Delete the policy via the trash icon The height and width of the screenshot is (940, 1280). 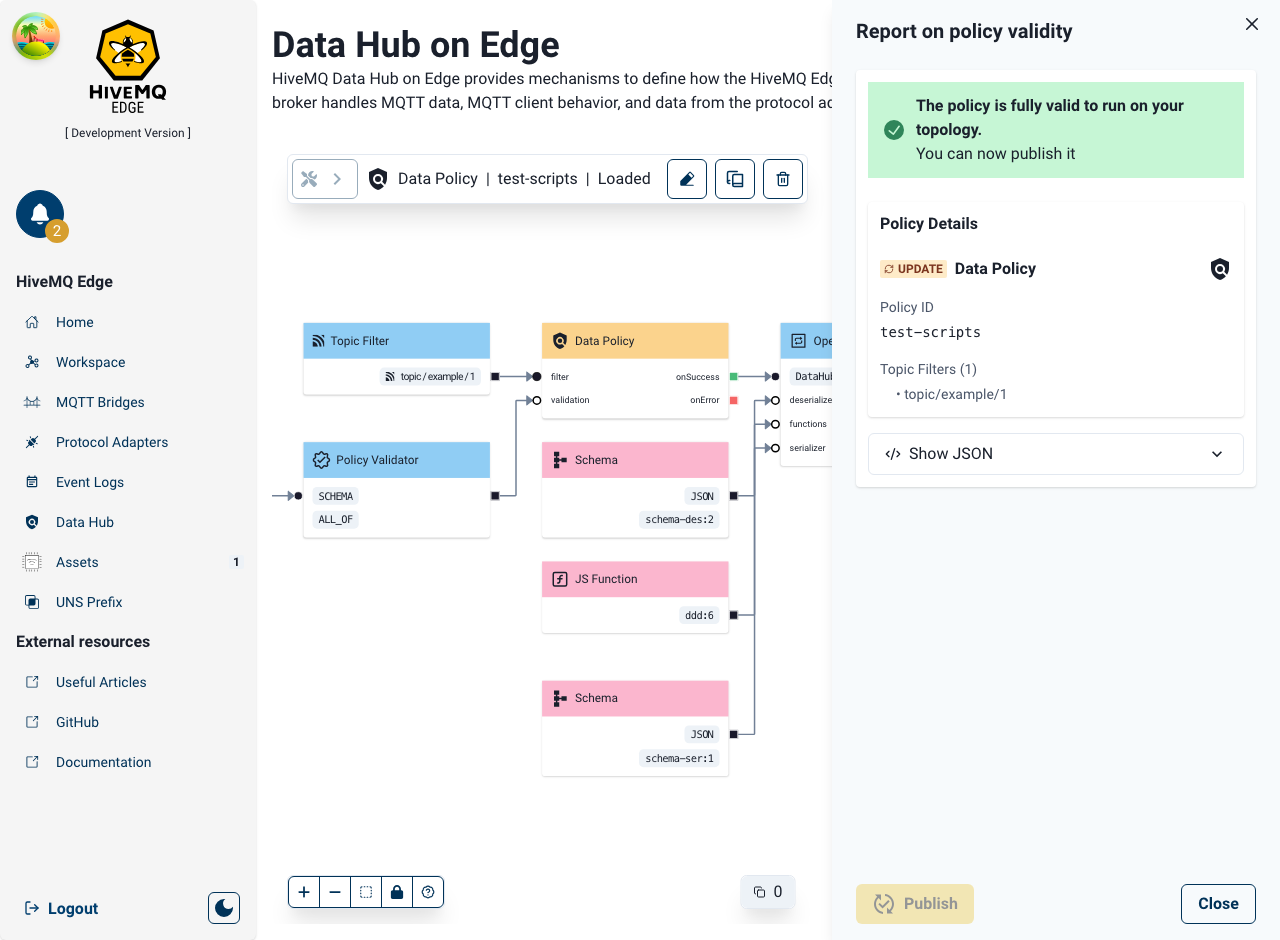tap(783, 179)
